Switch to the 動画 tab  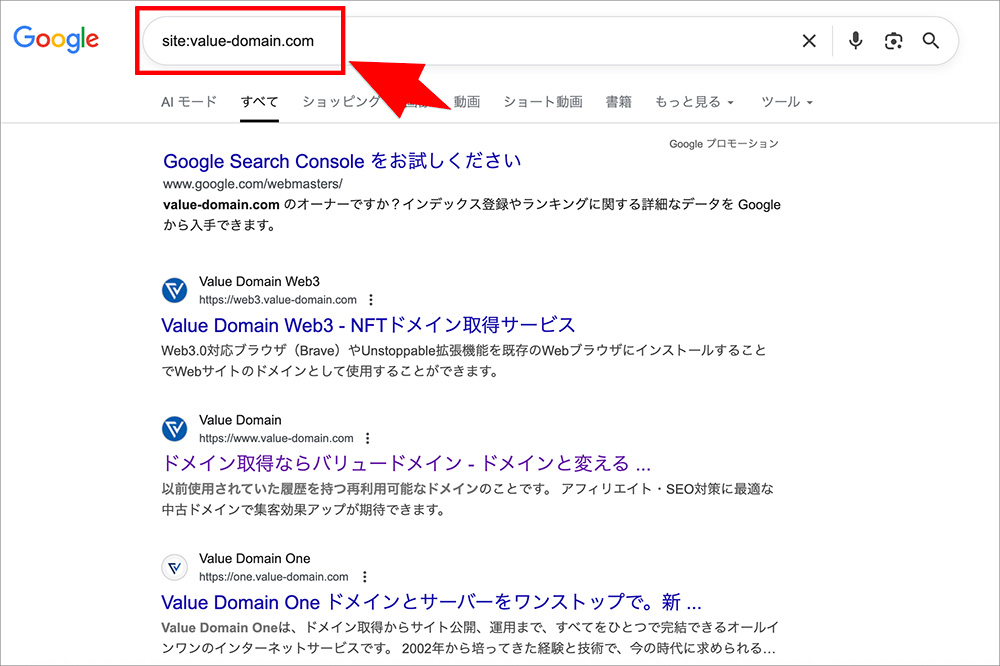click(466, 101)
